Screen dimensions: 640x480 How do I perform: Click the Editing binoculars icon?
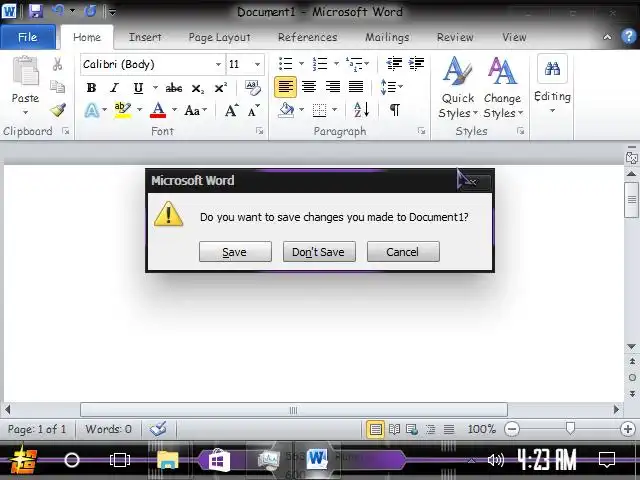[x=552, y=69]
